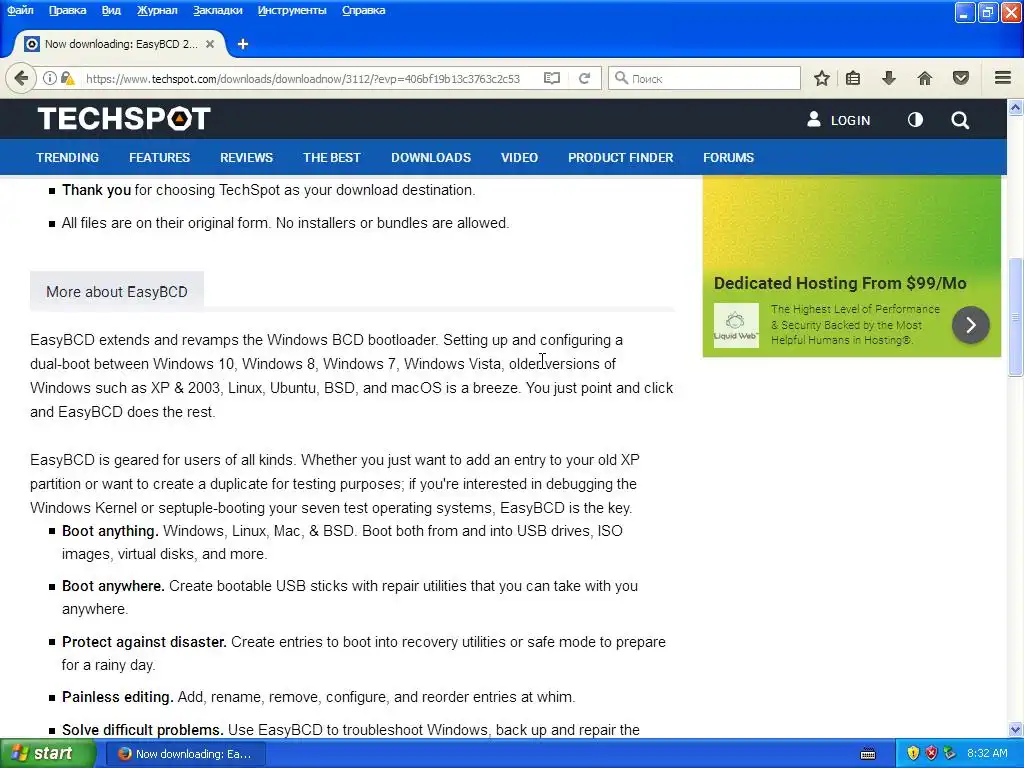Open DOWNLOADS section
The image size is (1024, 768).
431,157
